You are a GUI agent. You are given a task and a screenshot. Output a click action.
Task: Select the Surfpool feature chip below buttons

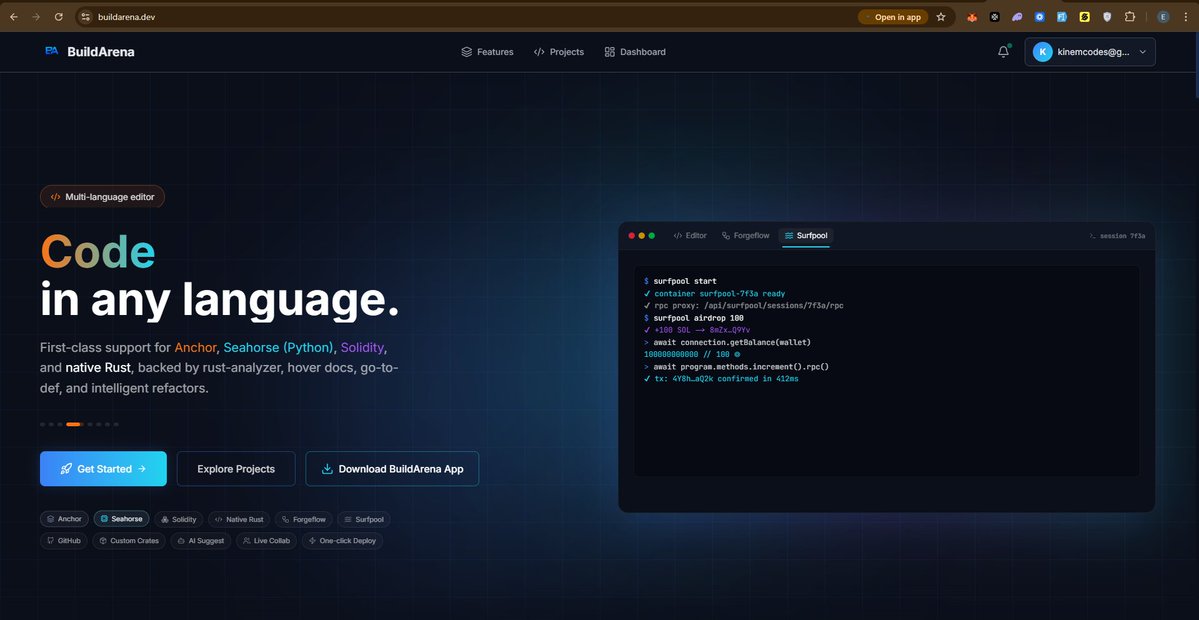point(363,519)
